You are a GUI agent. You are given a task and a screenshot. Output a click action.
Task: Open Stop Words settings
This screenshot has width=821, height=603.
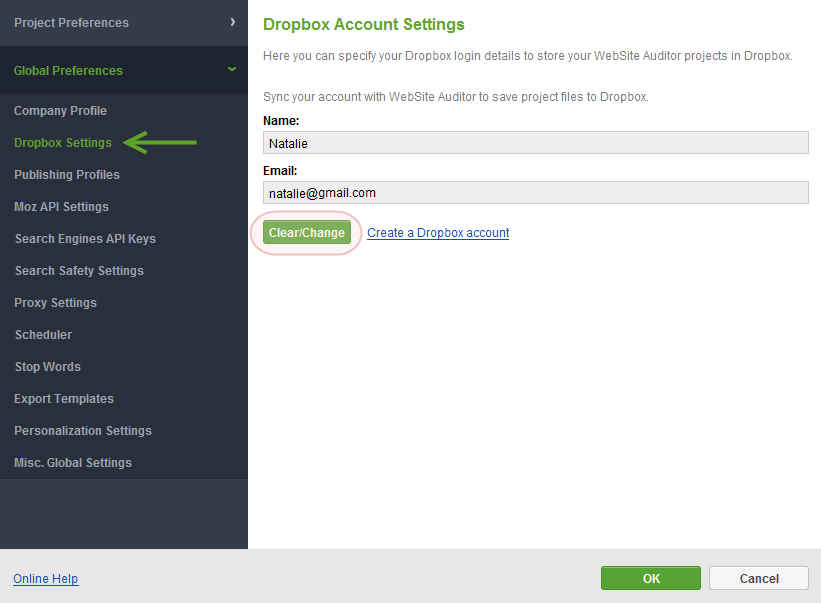48,366
